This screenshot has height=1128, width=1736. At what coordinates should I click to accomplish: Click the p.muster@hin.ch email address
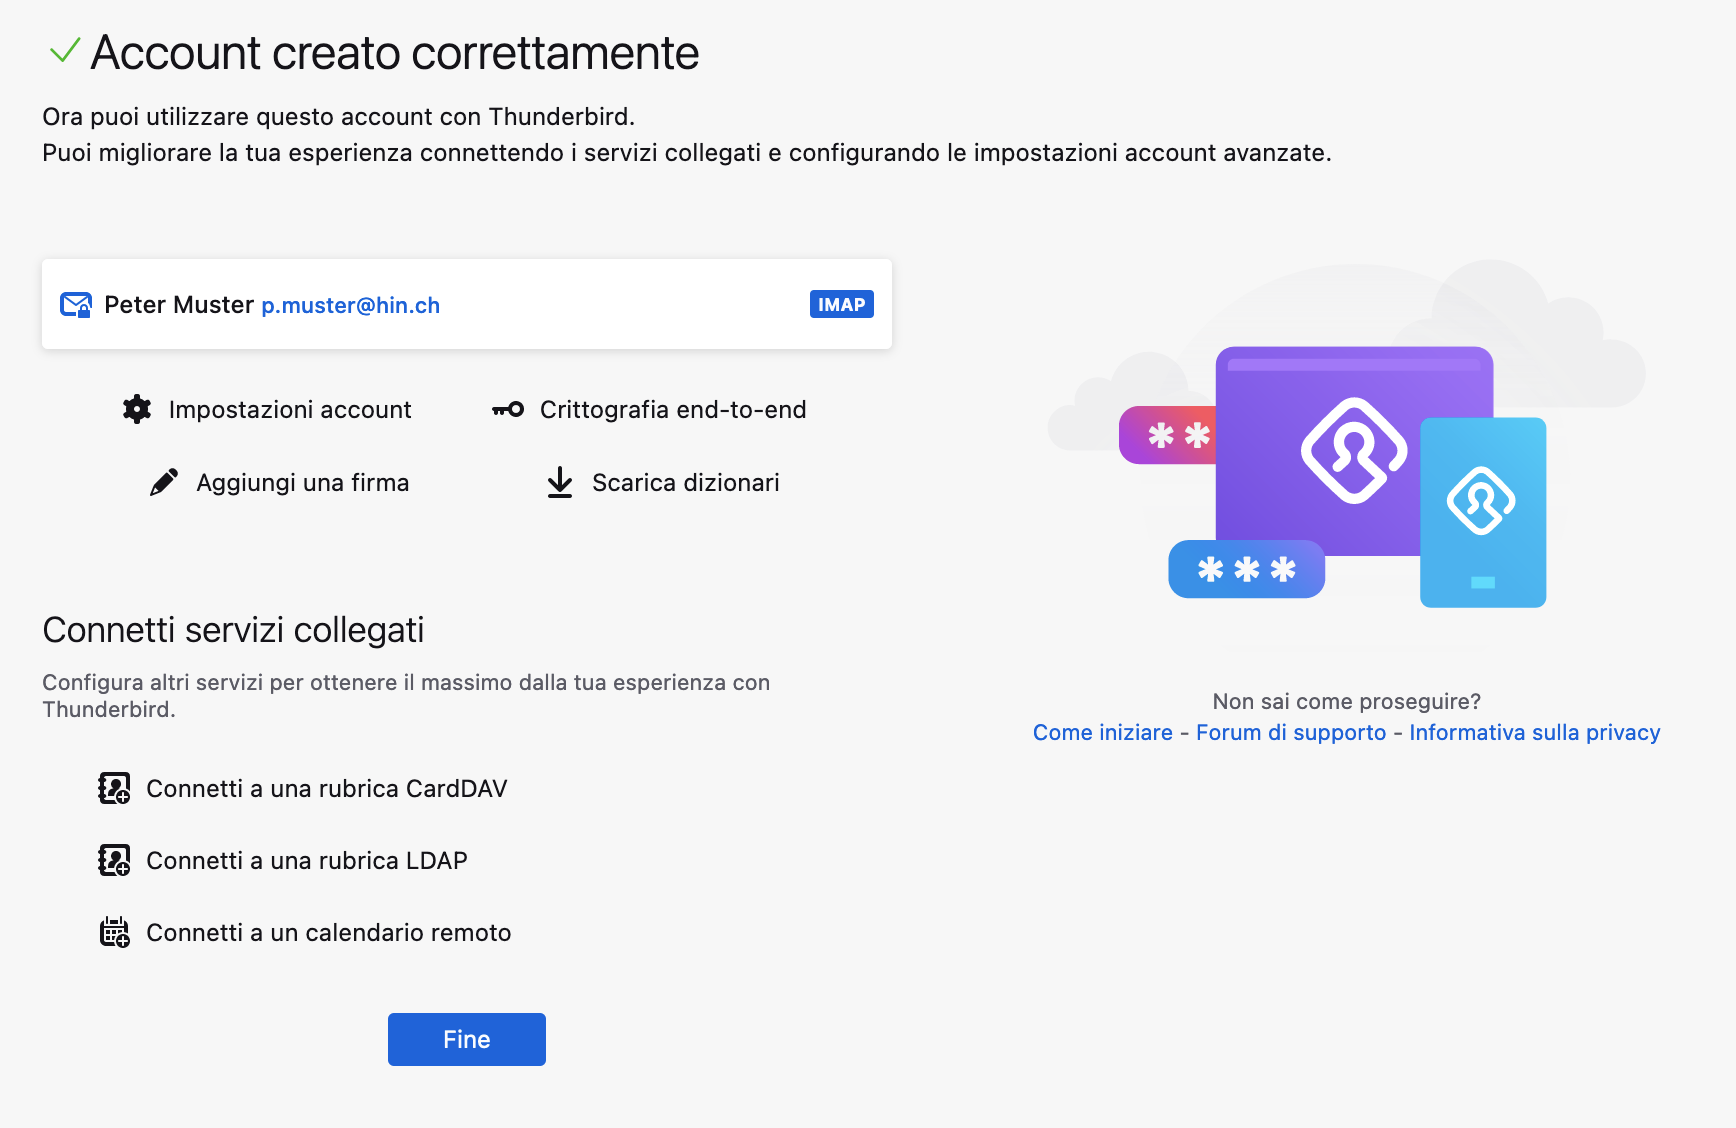[x=351, y=305]
